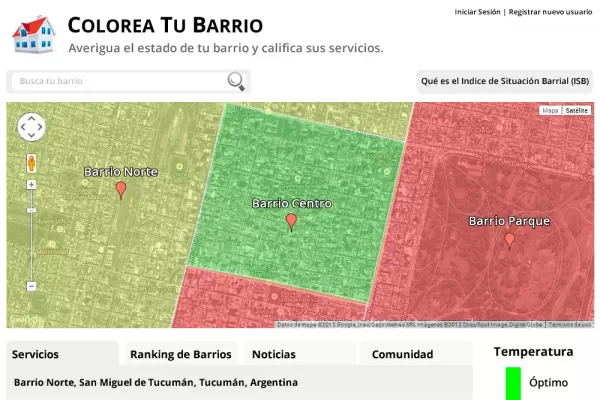Viewport: 600px width, 400px height.
Task: Click the Óptimo legend label
Action: click(x=548, y=382)
